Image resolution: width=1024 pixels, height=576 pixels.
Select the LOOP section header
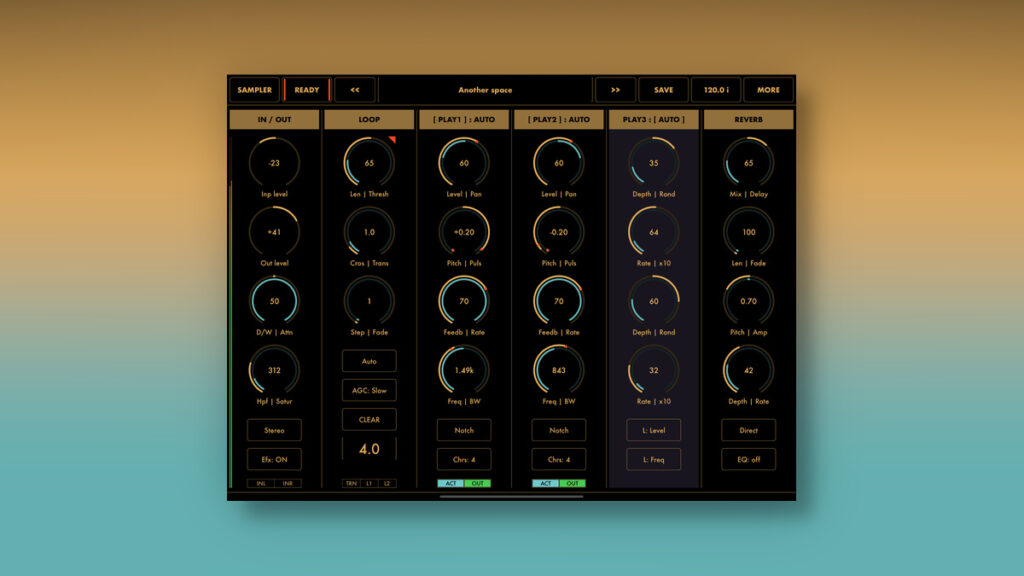[x=369, y=120]
